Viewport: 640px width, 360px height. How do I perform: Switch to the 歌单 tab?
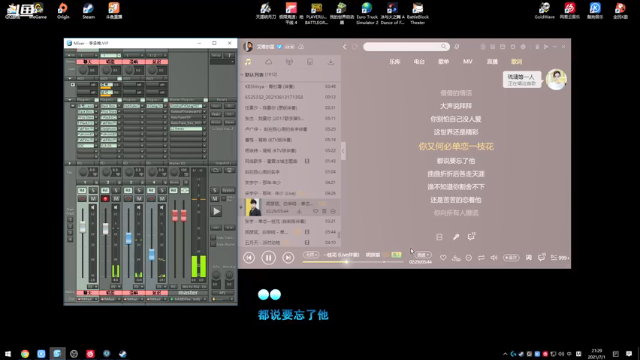(x=443, y=62)
